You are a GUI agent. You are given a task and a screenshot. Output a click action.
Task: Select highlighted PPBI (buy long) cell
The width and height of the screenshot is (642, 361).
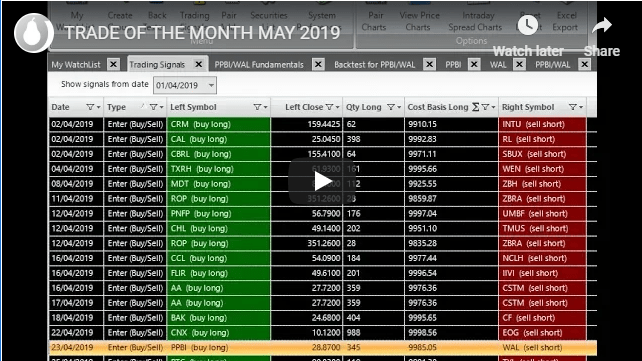point(218,347)
